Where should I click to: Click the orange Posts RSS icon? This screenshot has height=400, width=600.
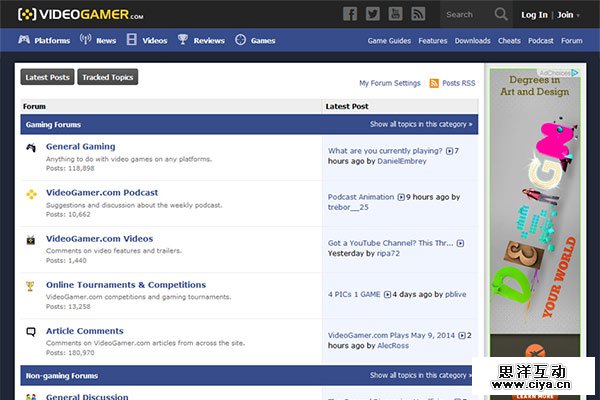434,83
